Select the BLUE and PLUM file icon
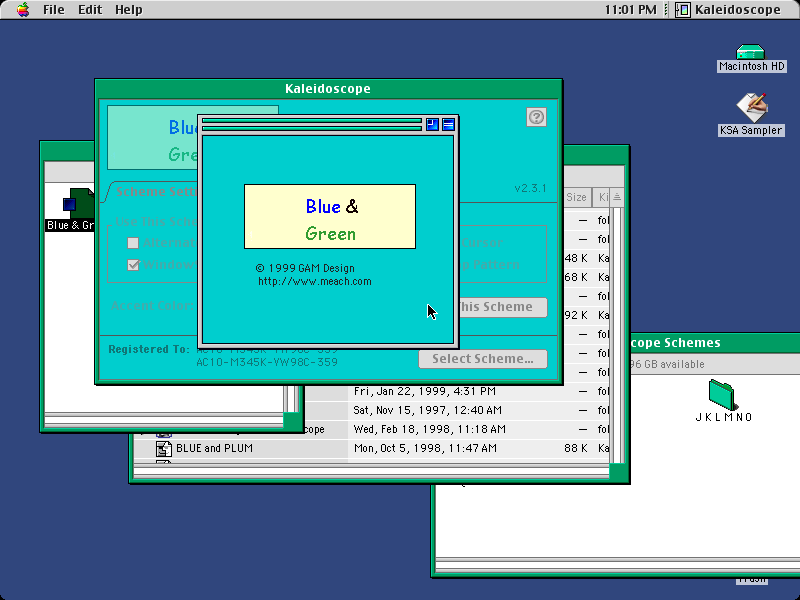The image size is (800, 600). (163, 448)
